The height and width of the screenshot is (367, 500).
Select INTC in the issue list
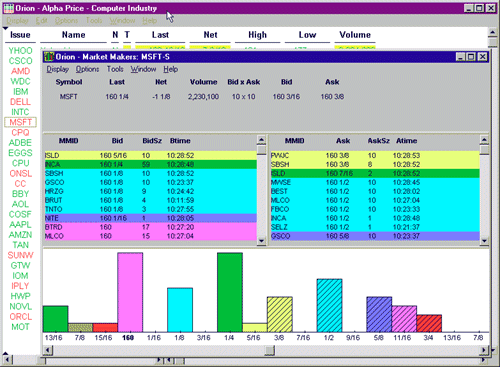20,112
